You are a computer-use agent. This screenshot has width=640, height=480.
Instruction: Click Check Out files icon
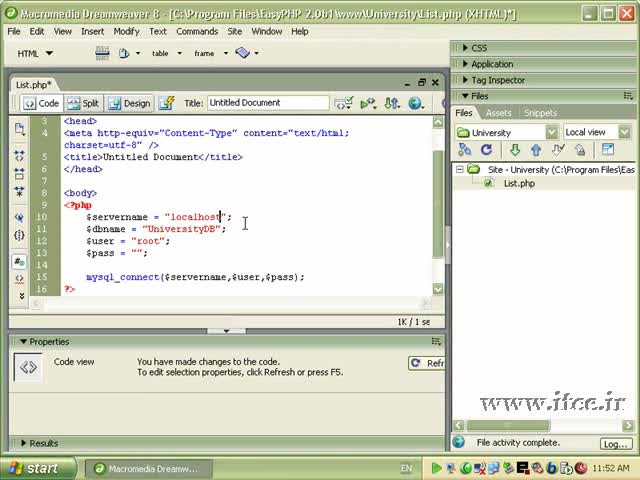click(558, 150)
